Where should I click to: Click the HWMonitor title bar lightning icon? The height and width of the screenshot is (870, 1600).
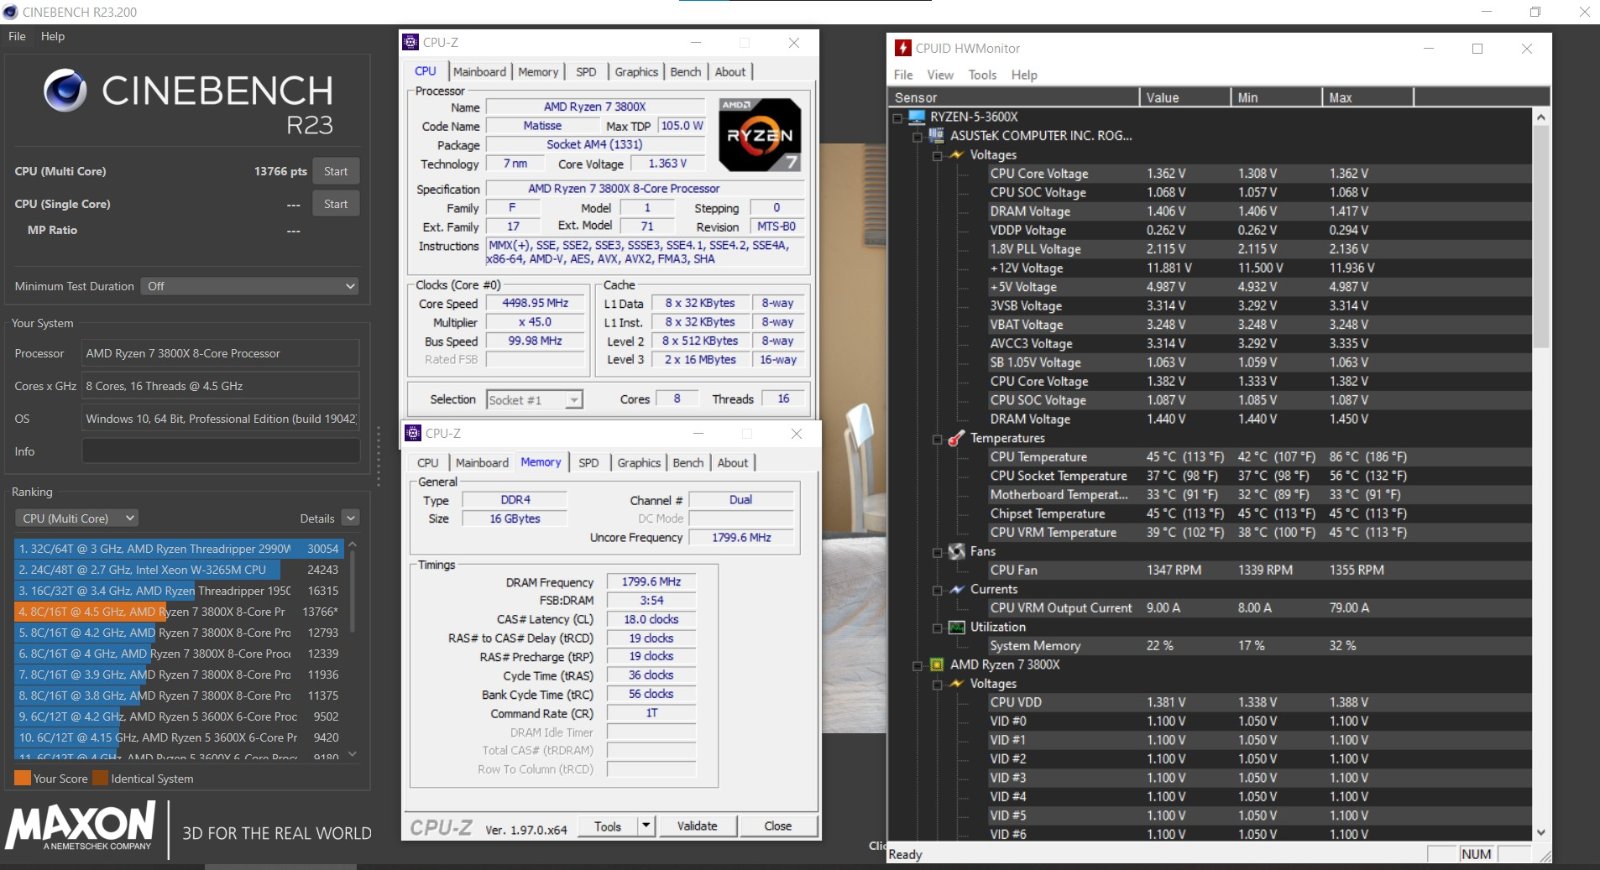point(903,48)
